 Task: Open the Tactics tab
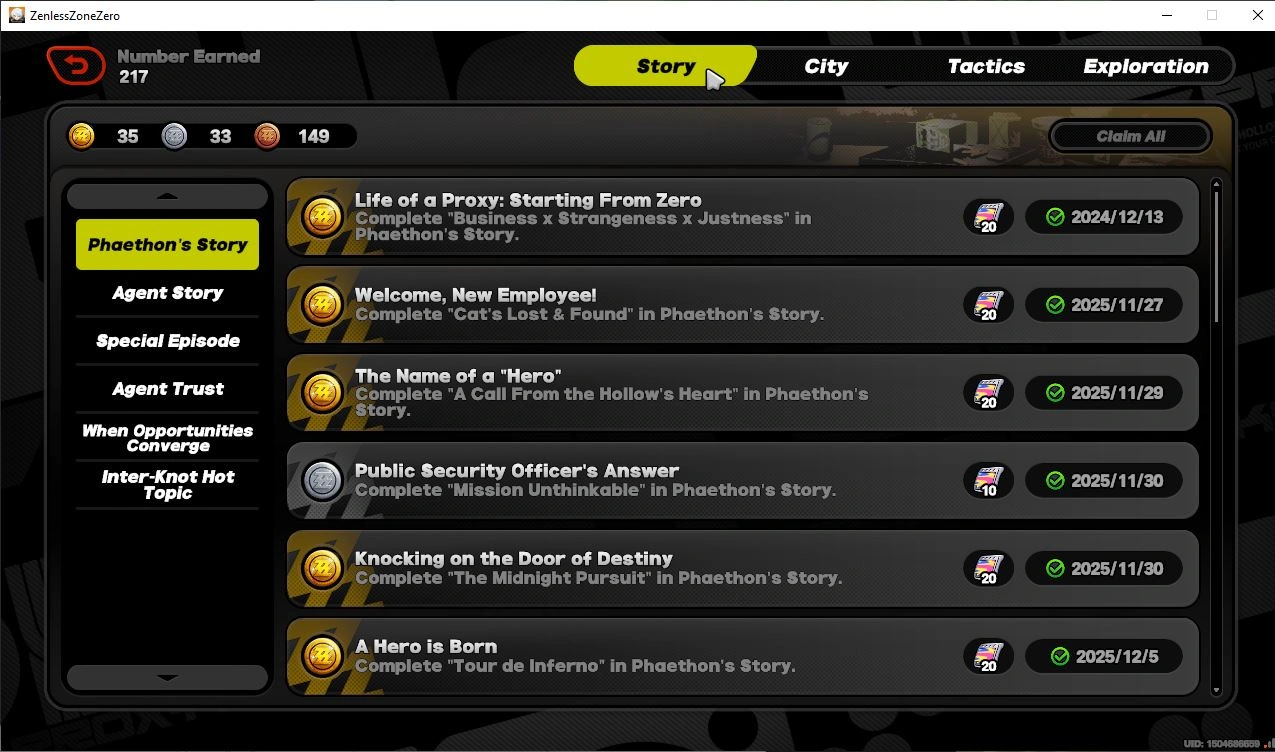tap(986, 66)
